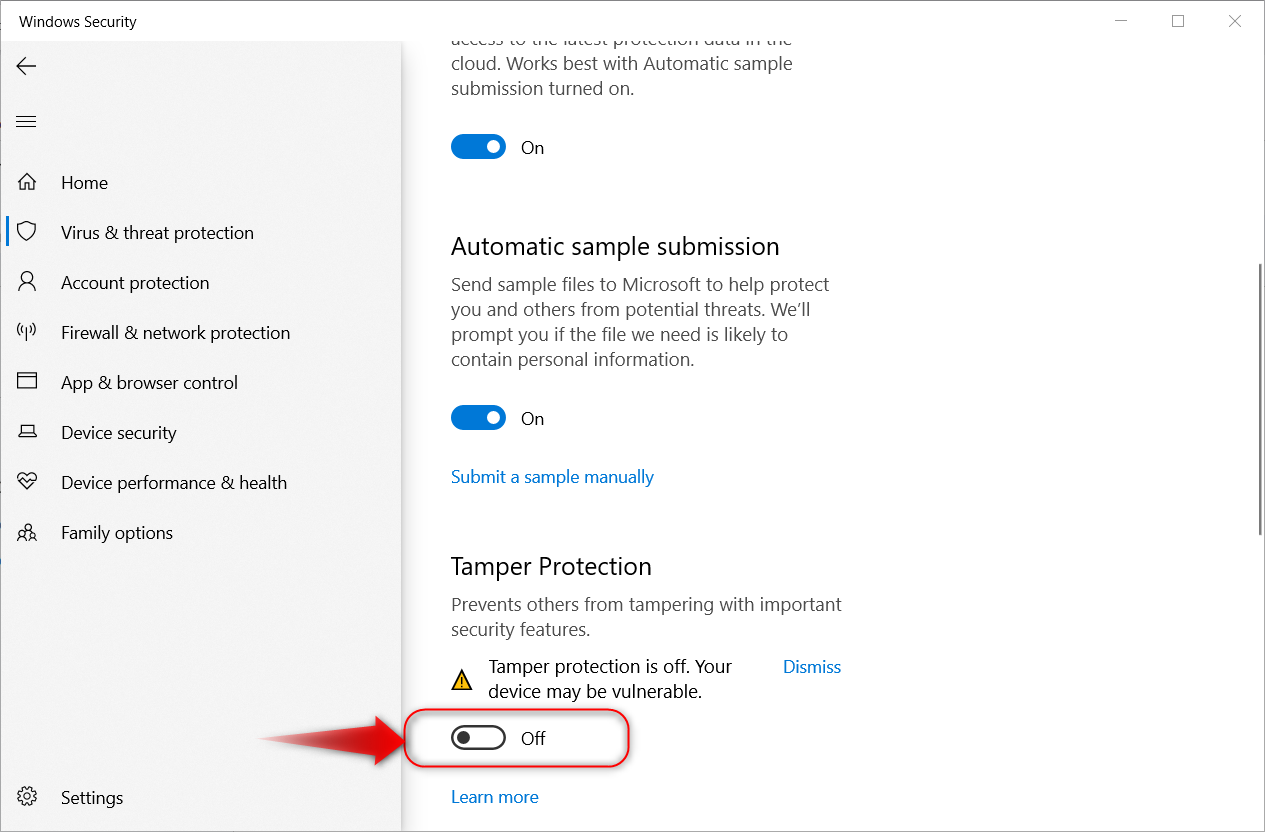Viewport: 1265px width, 832px height.
Task: Go to Account protection menu item
Action: pyautogui.click(x=135, y=283)
